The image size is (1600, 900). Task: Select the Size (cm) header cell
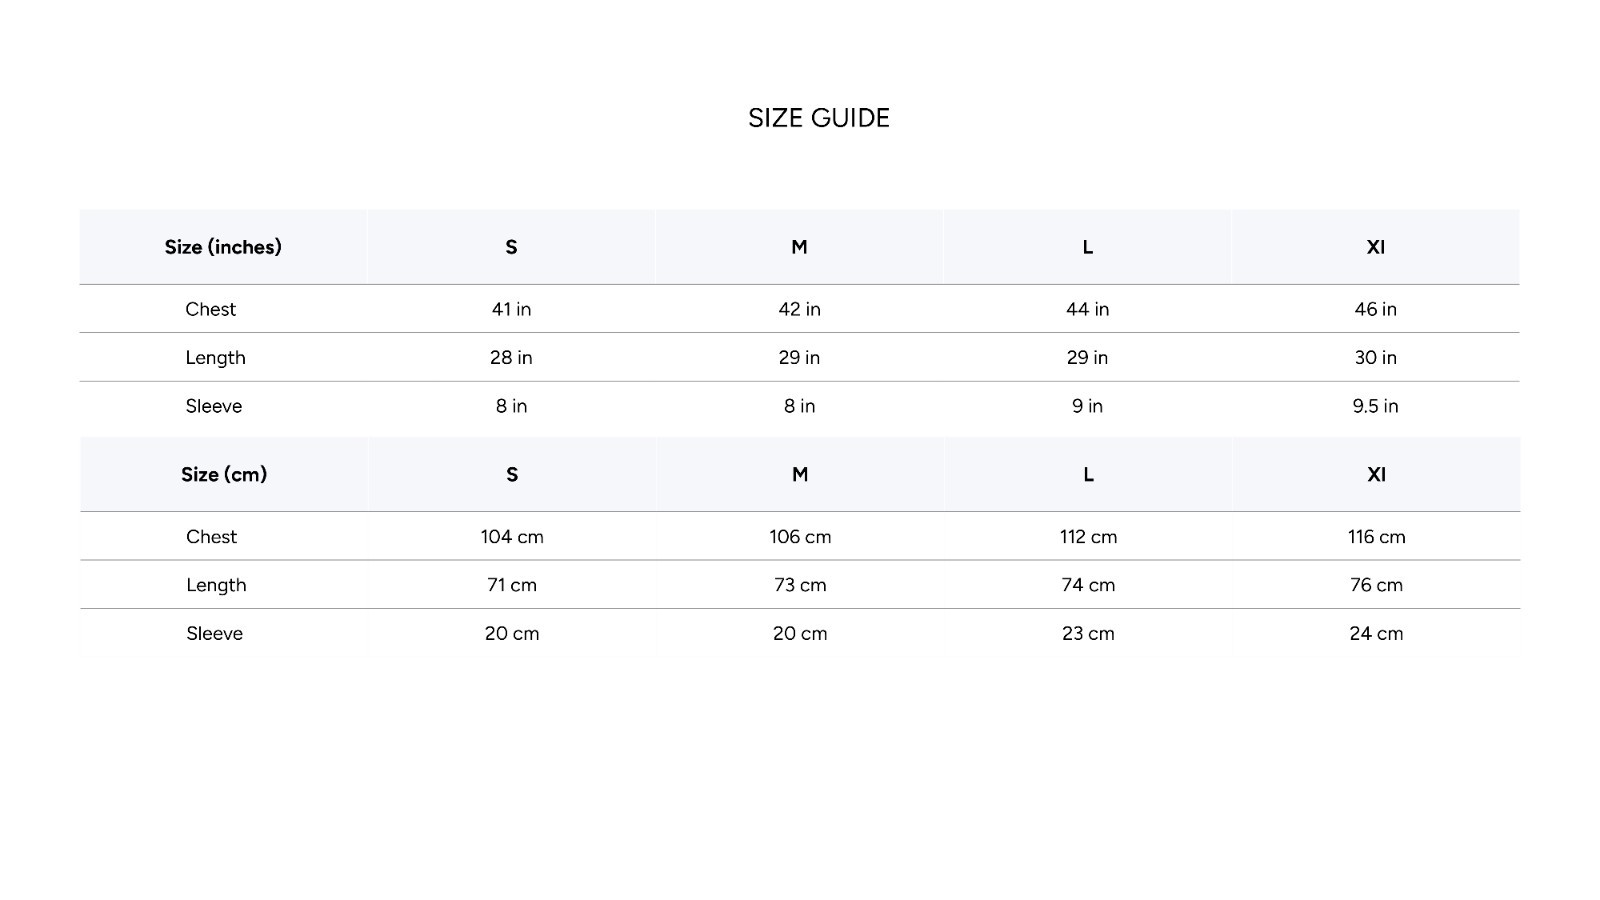[x=224, y=474]
